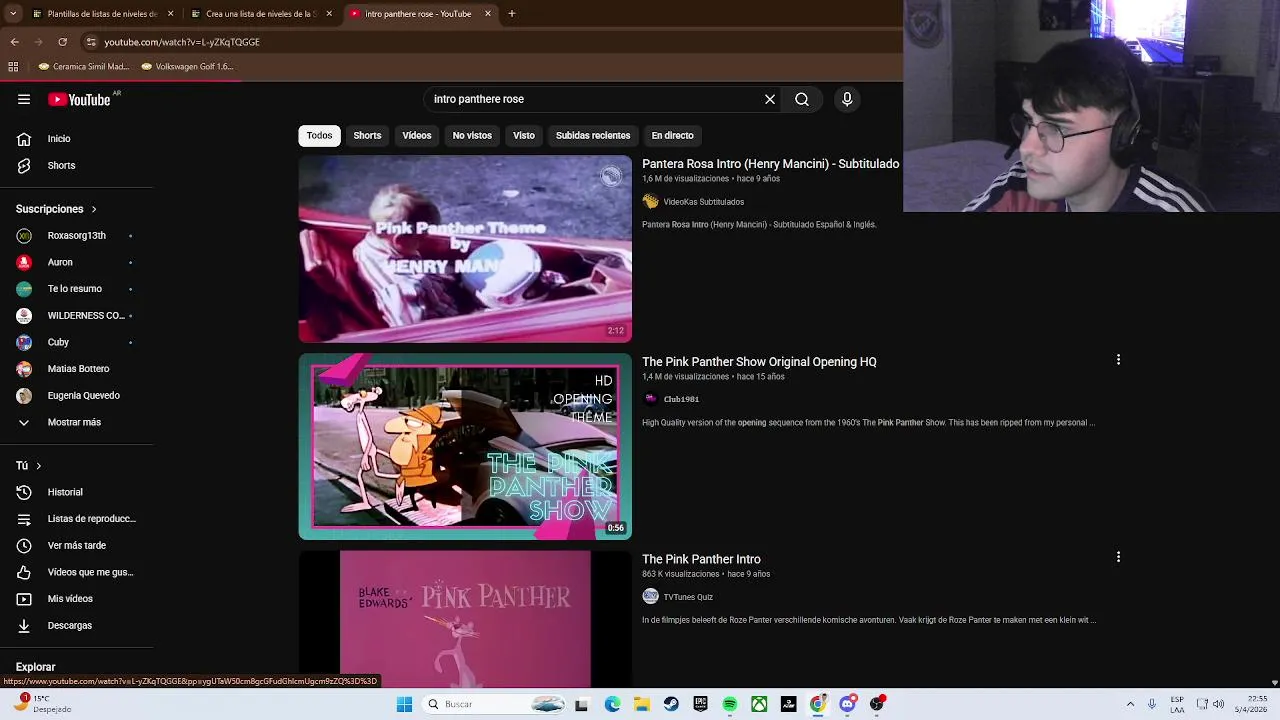
Task: Open options for The Pink Panther Show video
Action: 1118,359
